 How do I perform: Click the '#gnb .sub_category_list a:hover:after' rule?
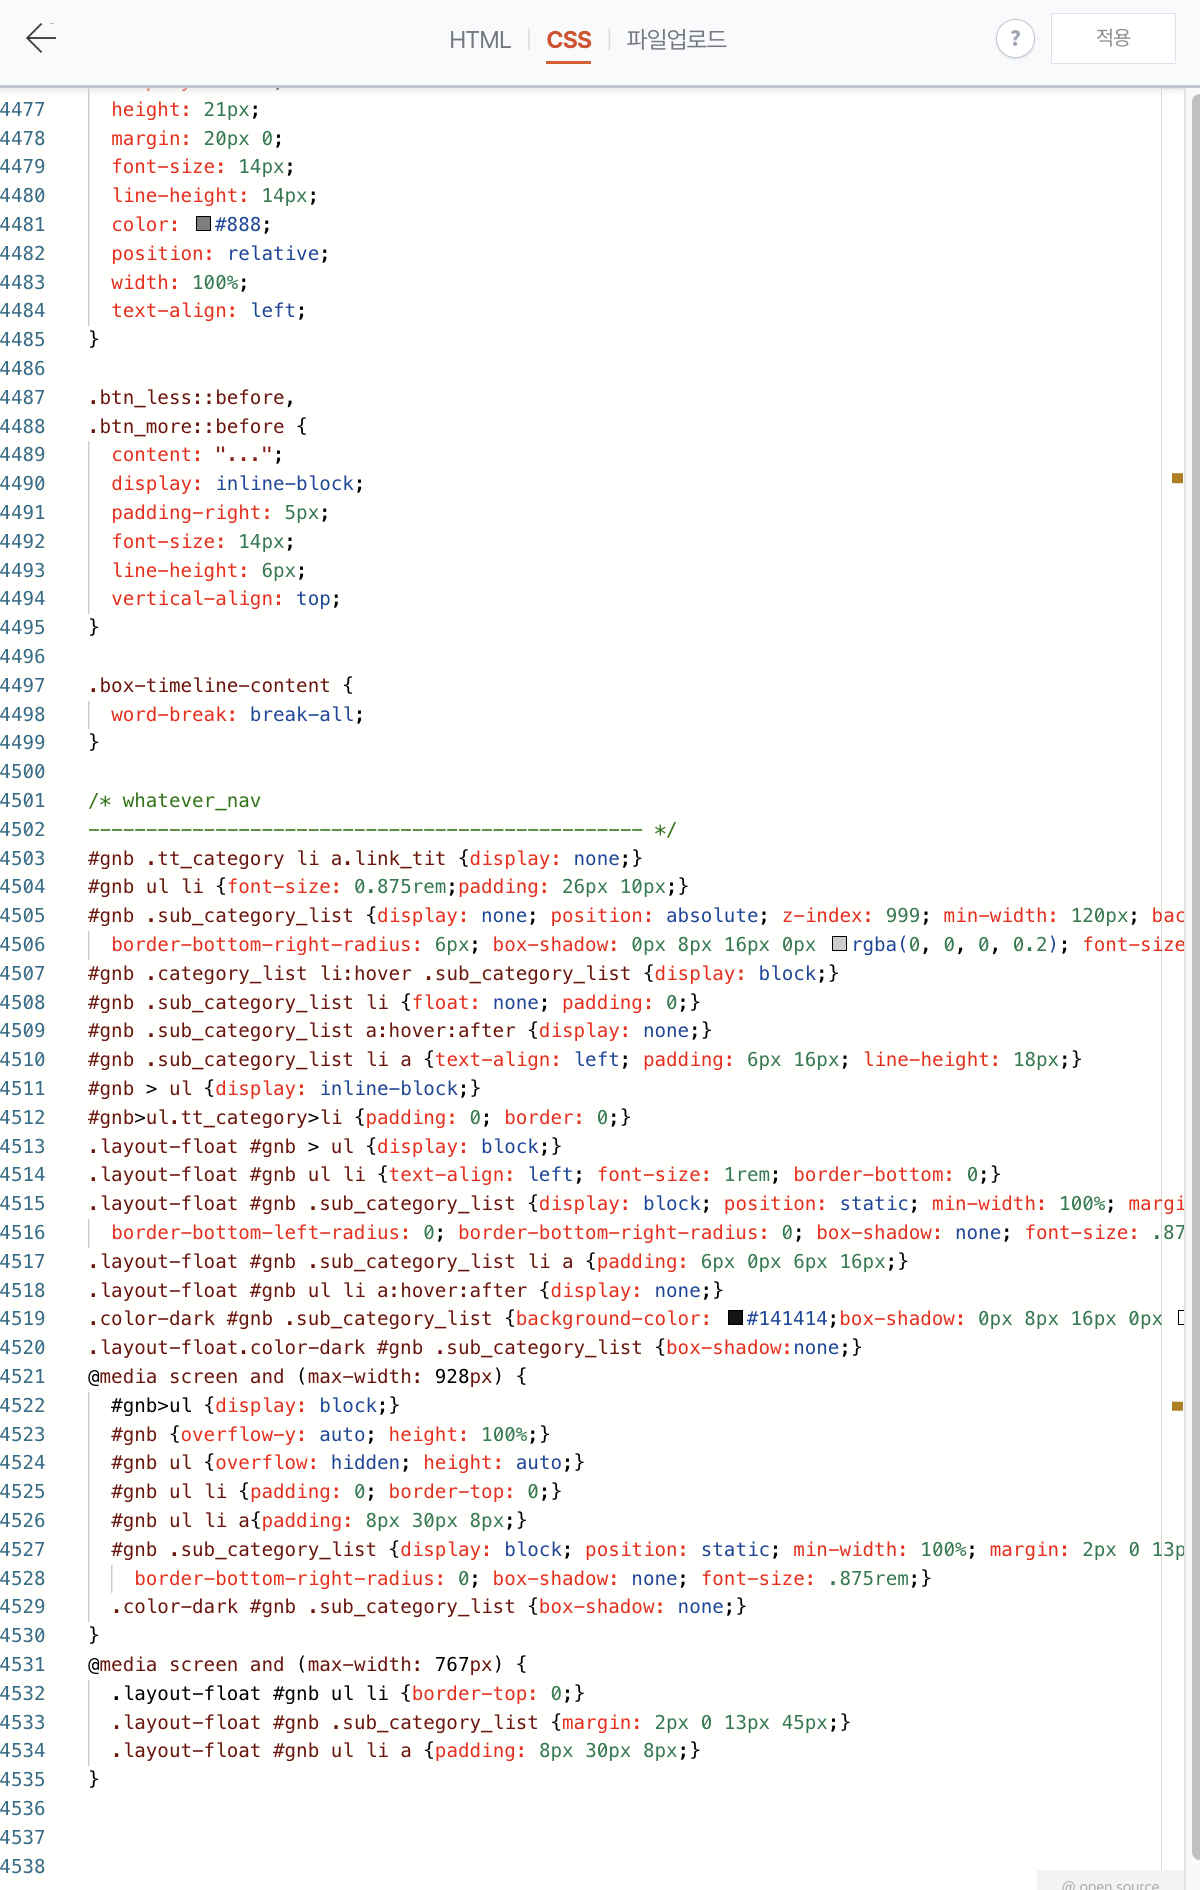tap(400, 1030)
